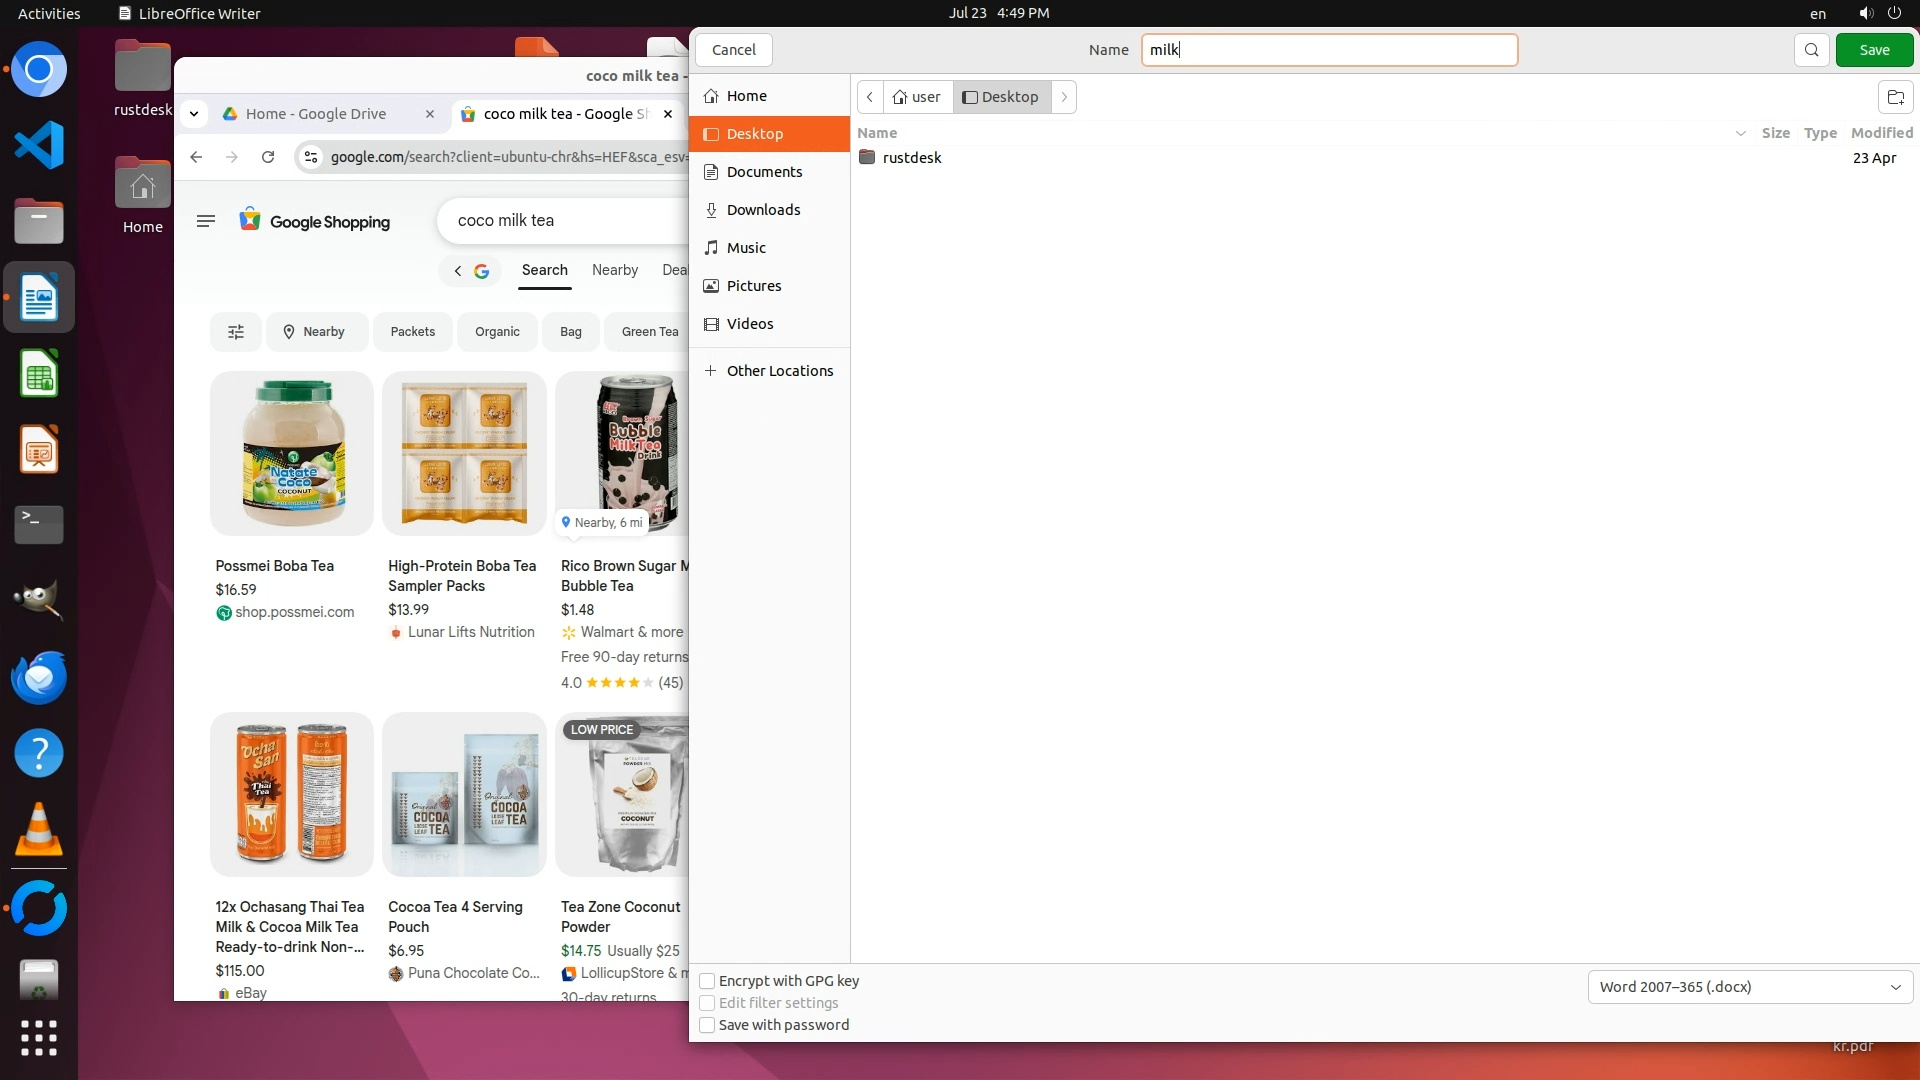Check Save with password option
The width and height of the screenshot is (1920, 1080).
click(x=707, y=1025)
